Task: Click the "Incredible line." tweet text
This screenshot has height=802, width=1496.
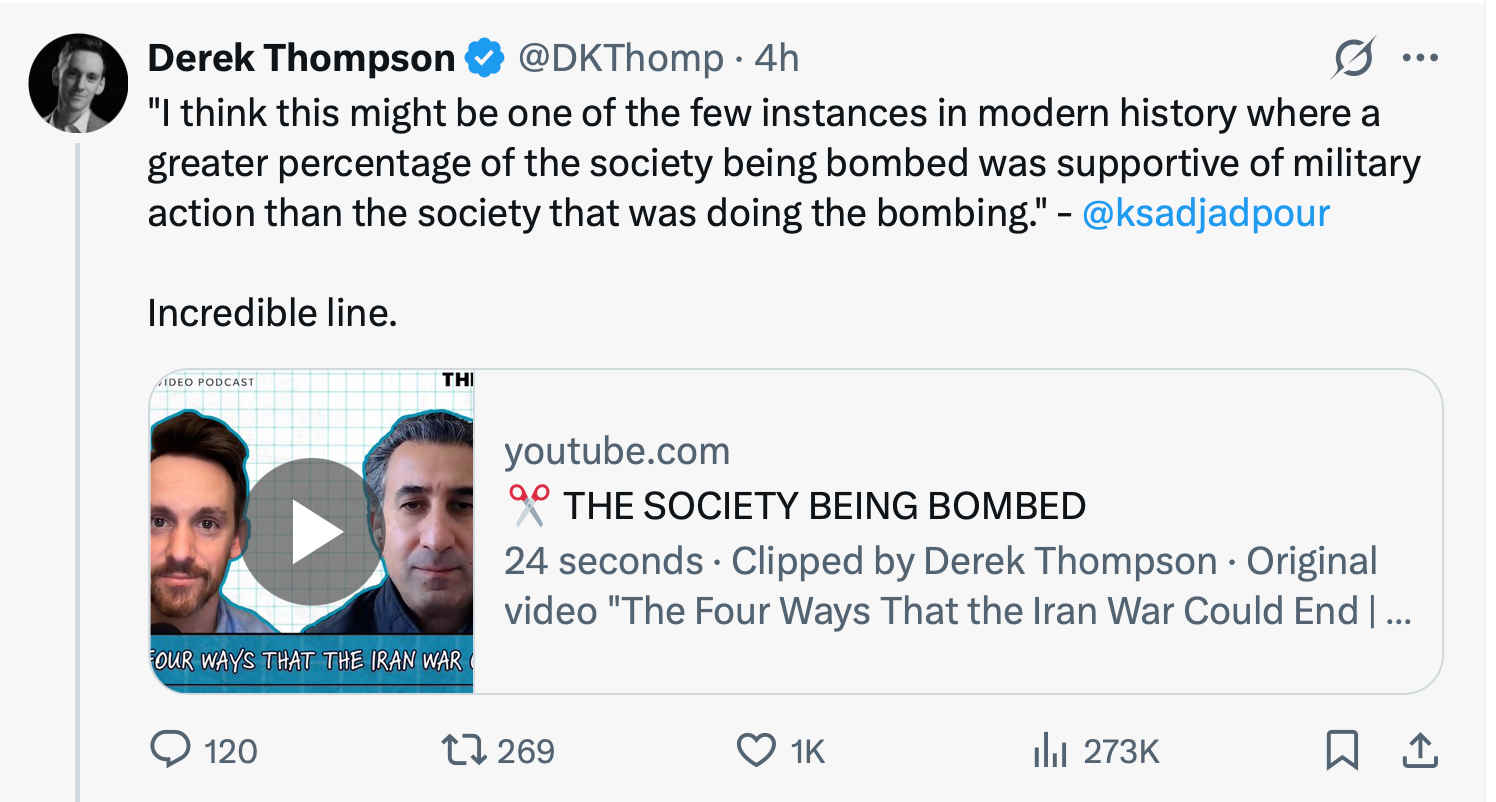Action: pos(272,314)
